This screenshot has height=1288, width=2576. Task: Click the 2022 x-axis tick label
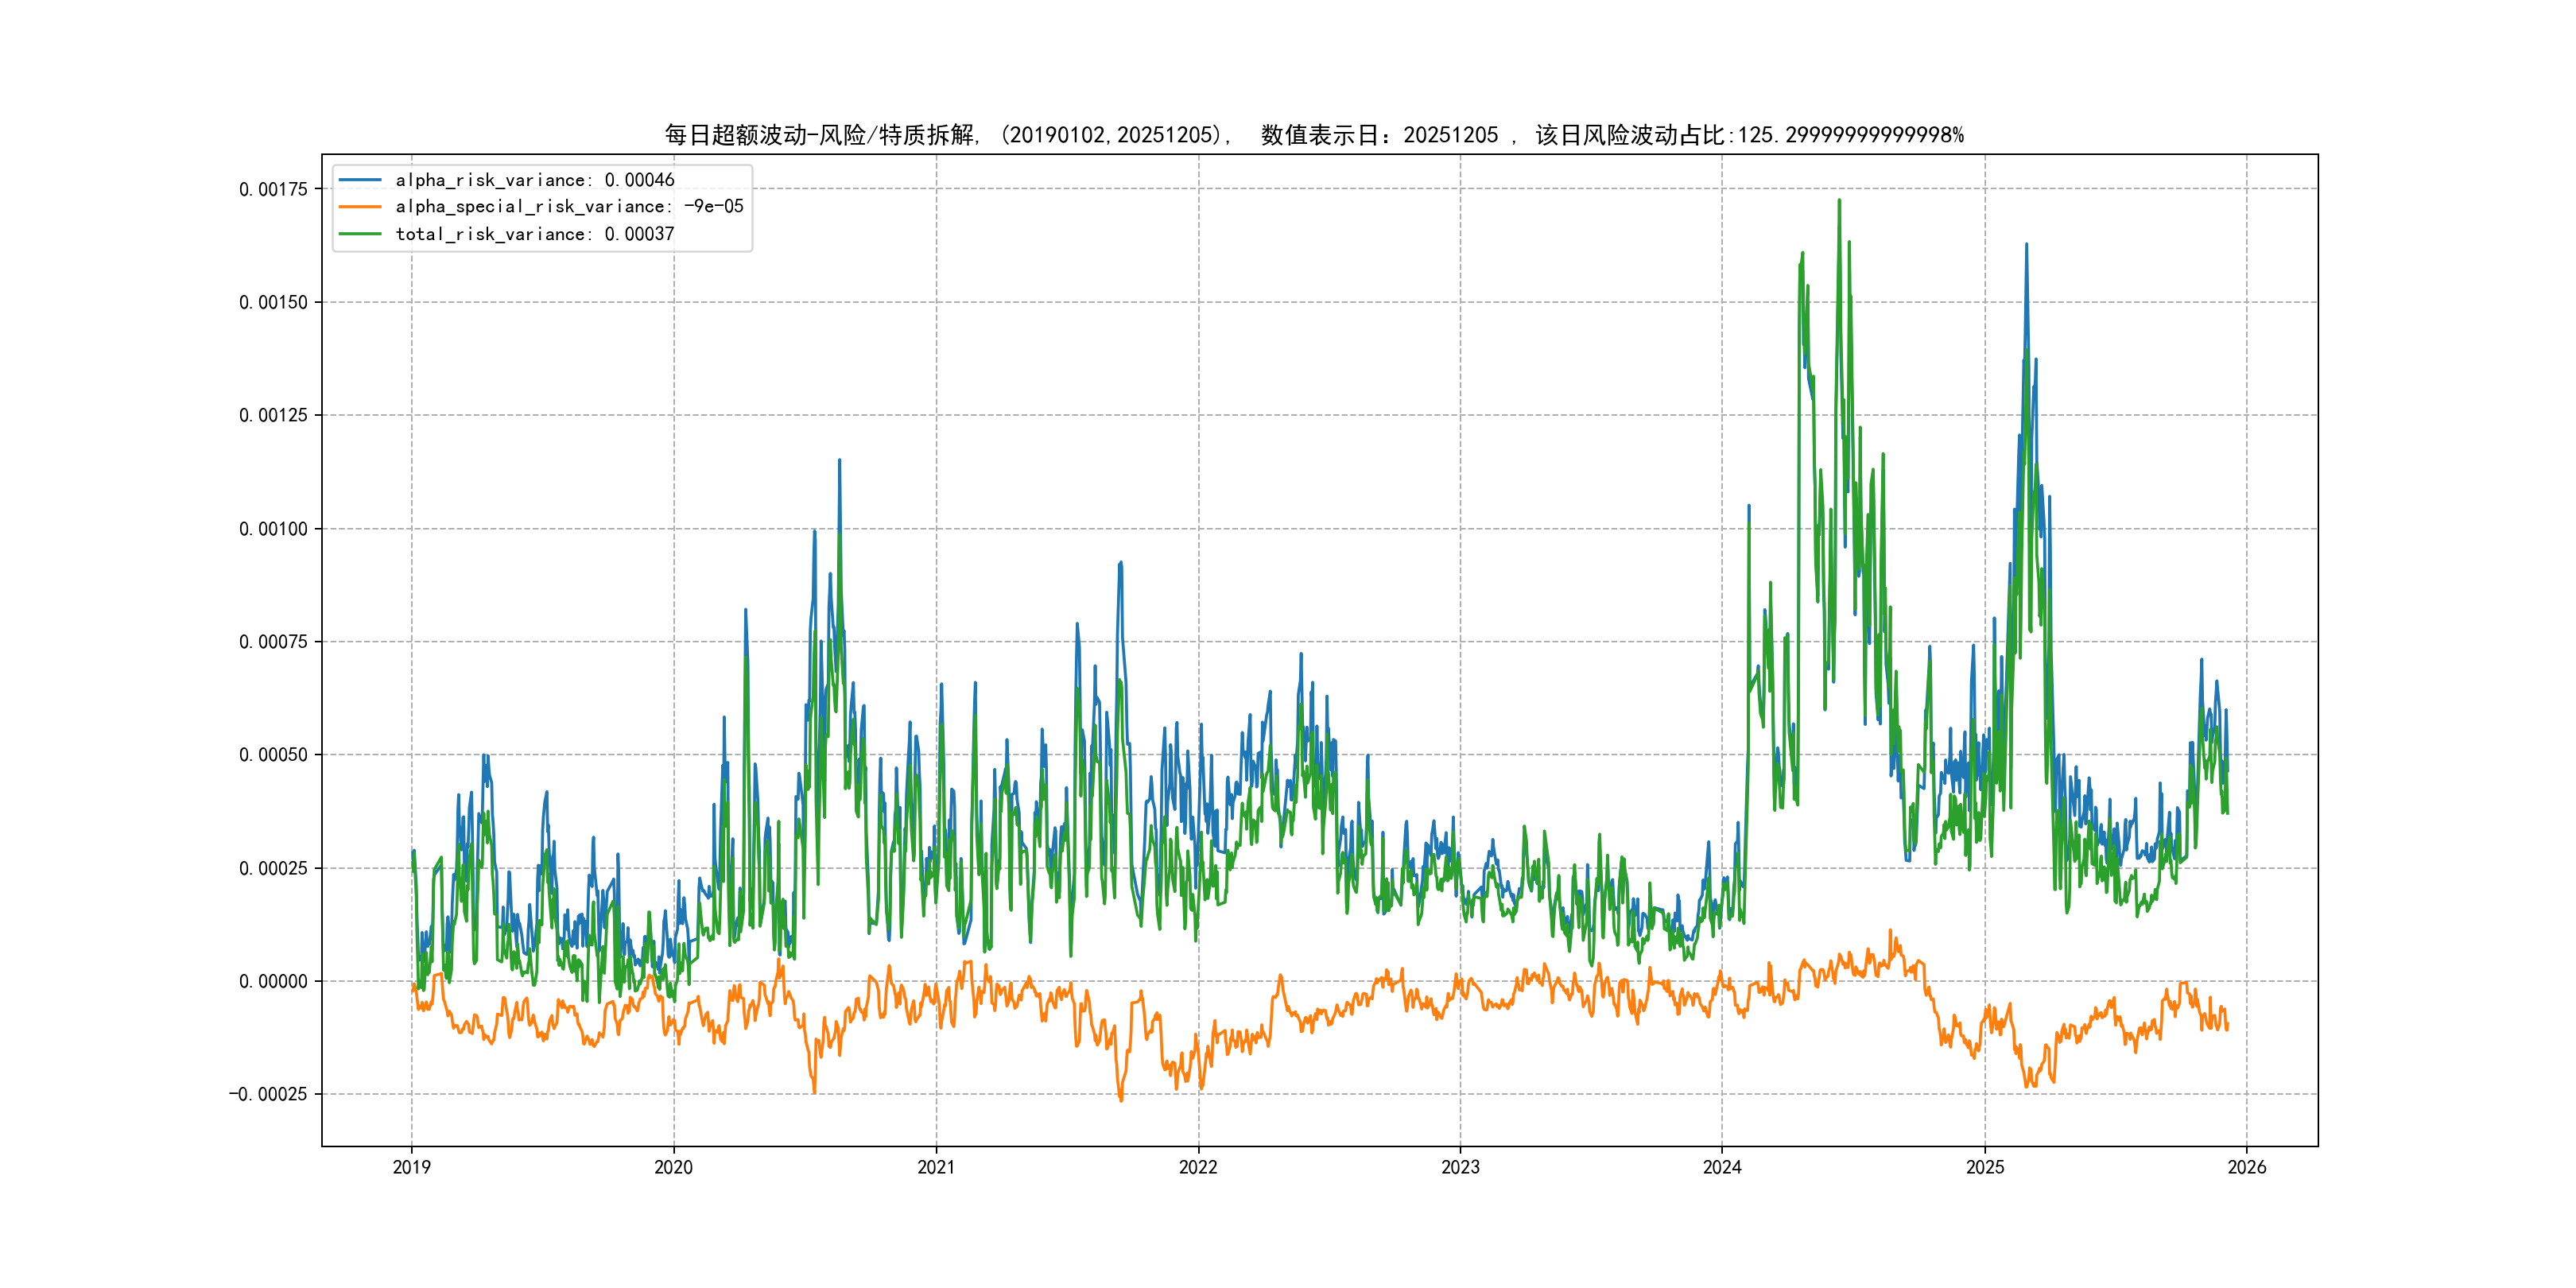pyautogui.click(x=1198, y=1167)
